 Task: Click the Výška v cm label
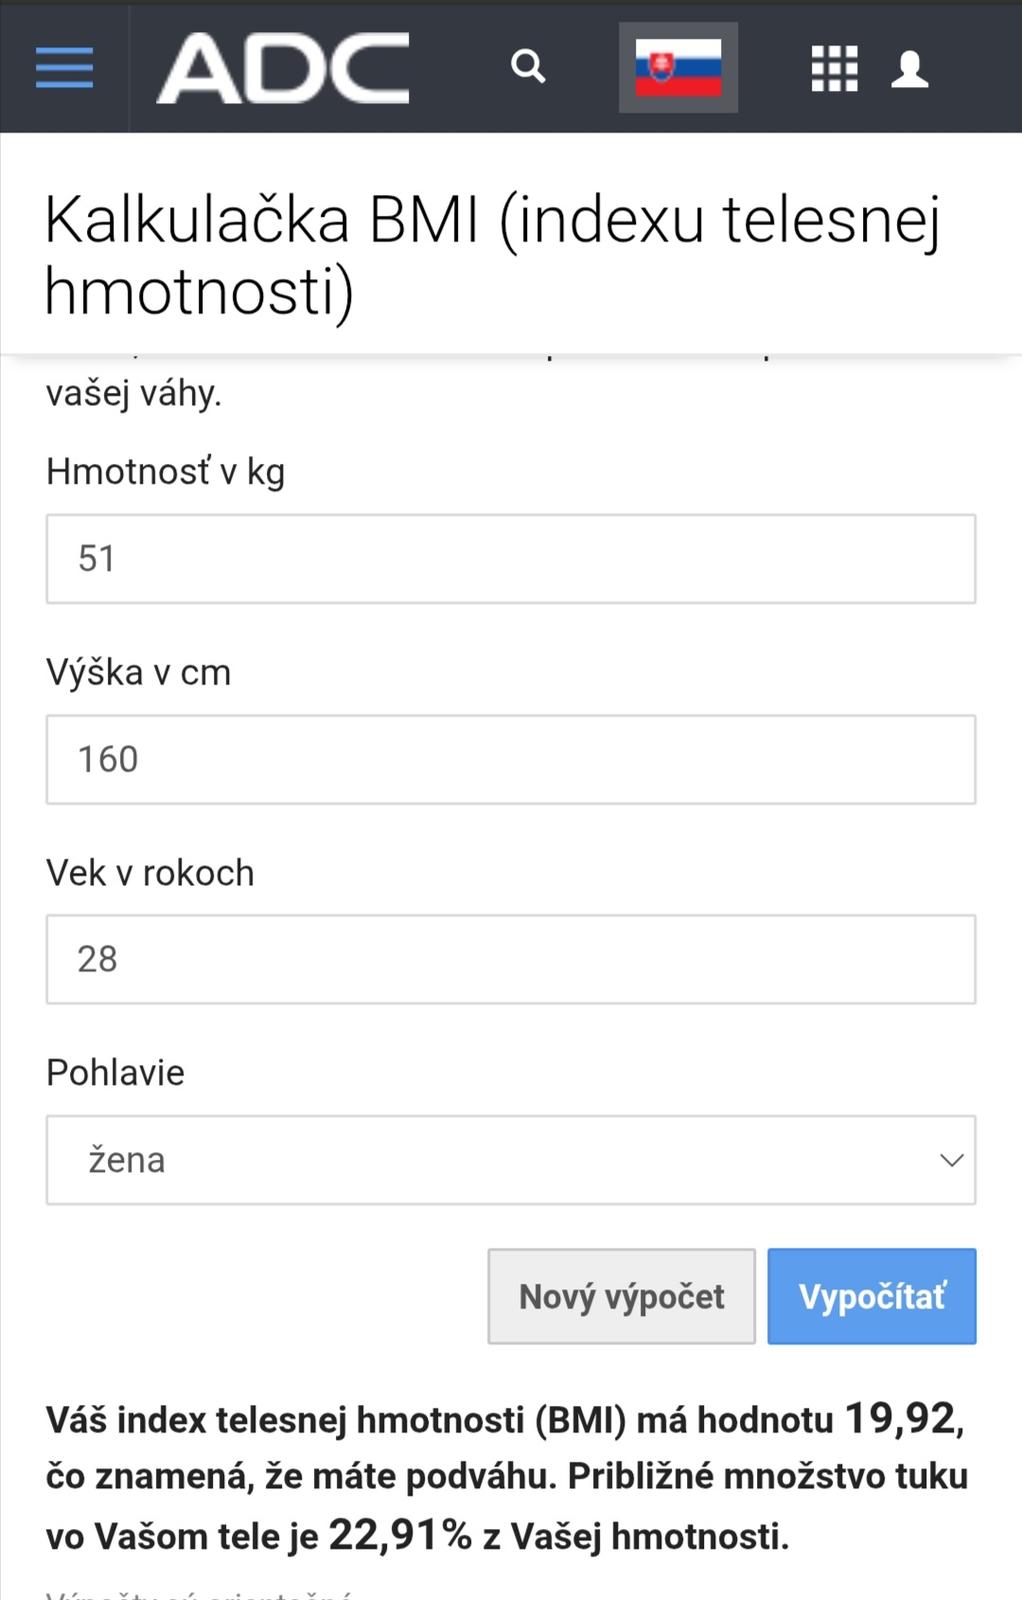(x=138, y=673)
